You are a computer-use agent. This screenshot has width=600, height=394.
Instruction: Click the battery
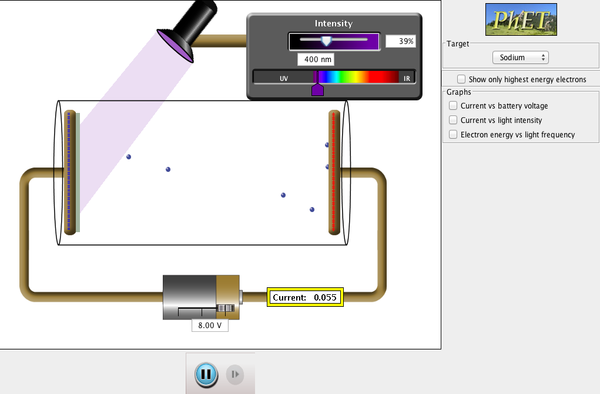coord(201,297)
